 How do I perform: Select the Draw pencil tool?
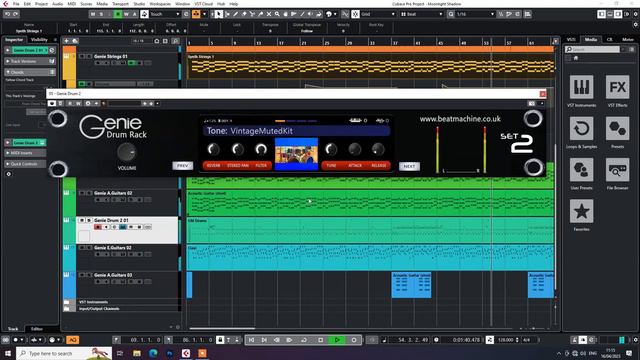click(x=236, y=14)
